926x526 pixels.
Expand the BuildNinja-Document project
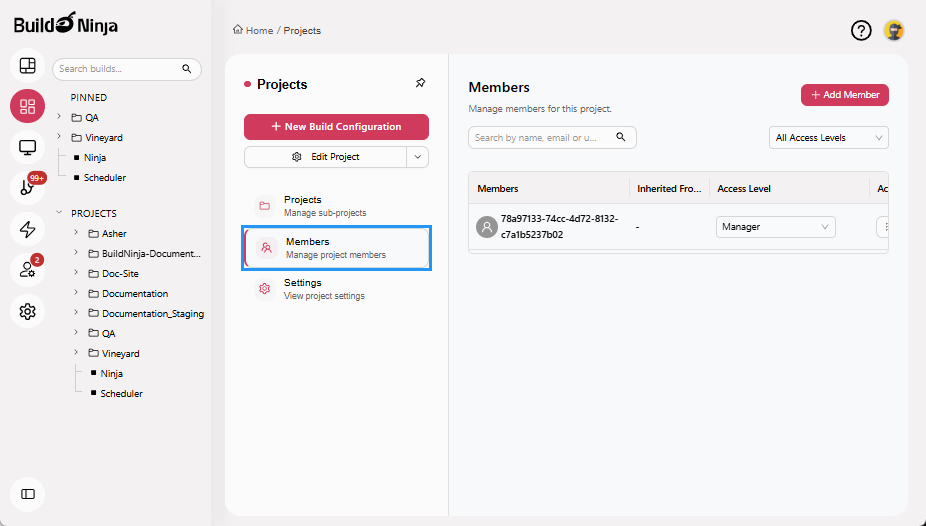(x=76, y=253)
